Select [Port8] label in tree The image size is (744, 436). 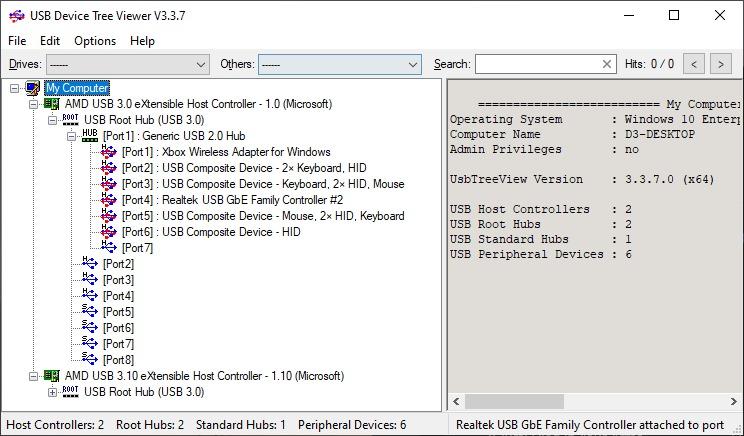point(119,360)
